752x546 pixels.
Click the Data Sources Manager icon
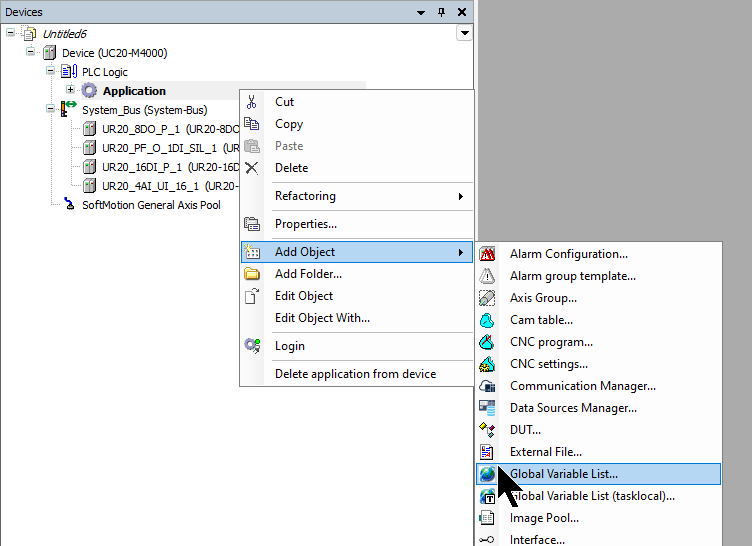click(x=487, y=408)
